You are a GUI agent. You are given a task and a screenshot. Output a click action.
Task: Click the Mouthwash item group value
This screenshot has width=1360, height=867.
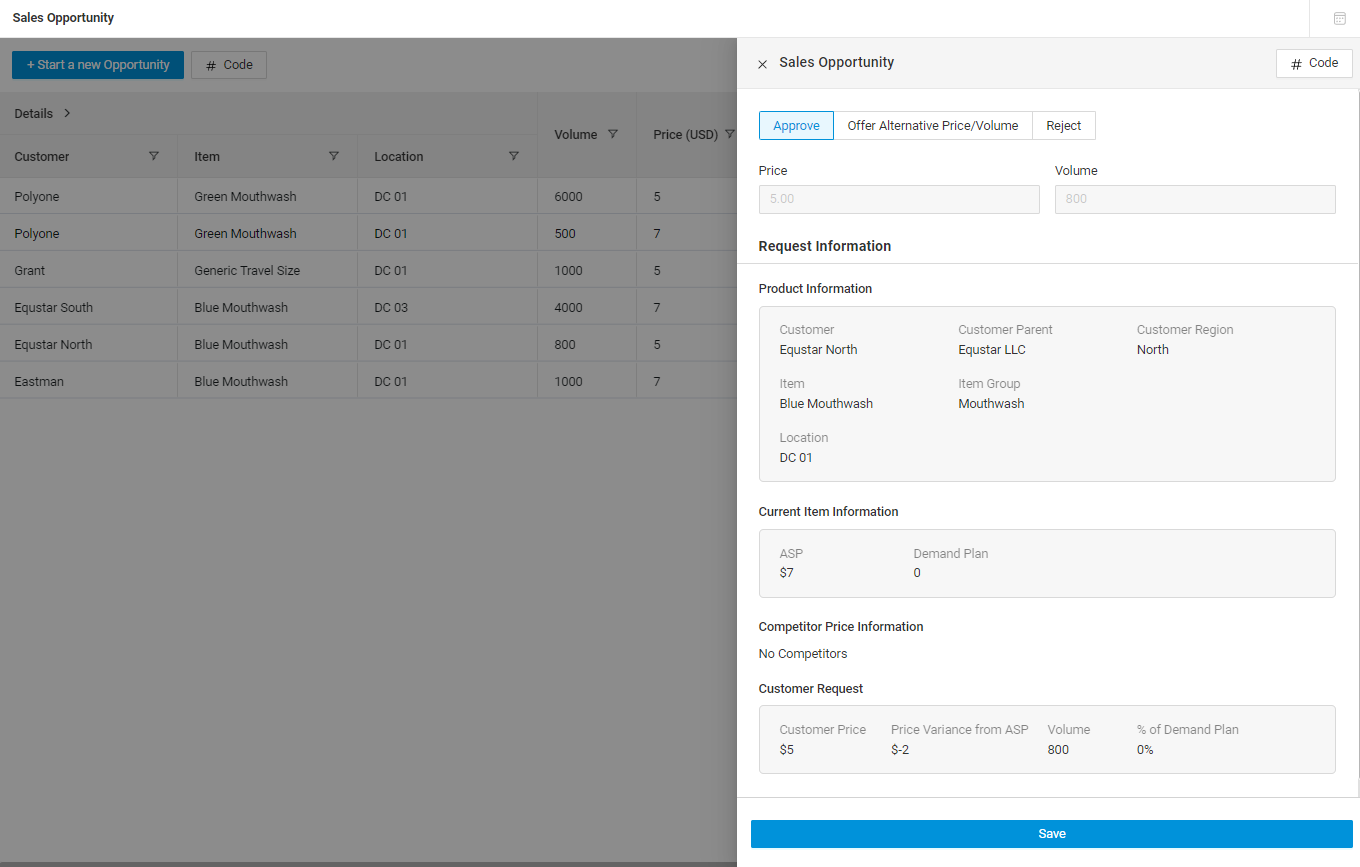(x=991, y=404)
